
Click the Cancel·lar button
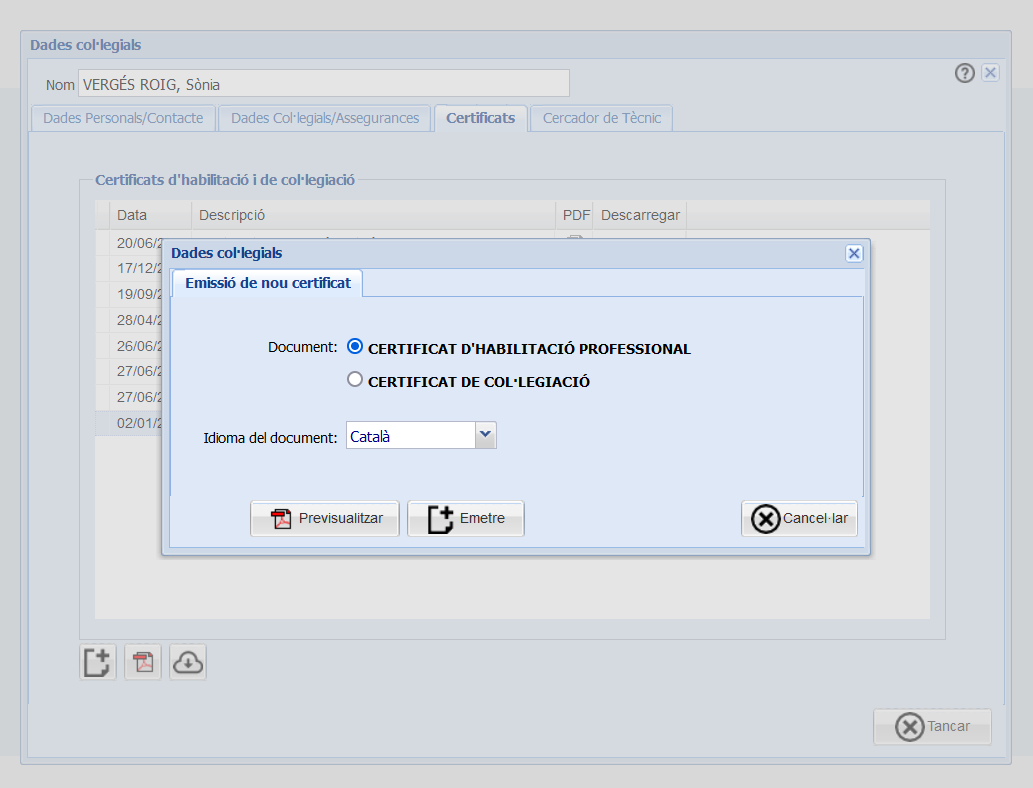coord(799,519)
